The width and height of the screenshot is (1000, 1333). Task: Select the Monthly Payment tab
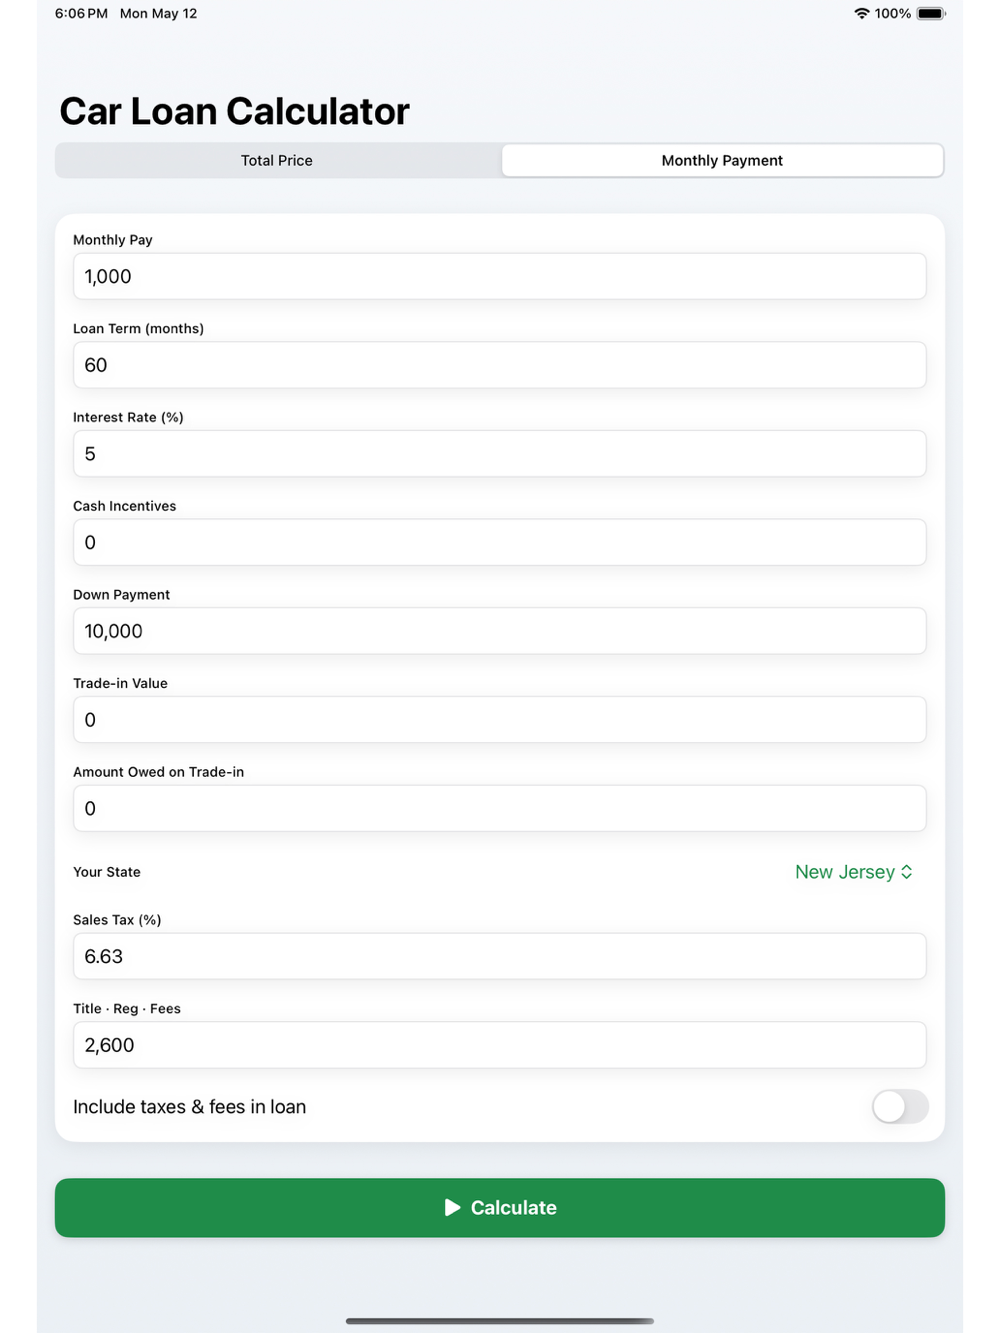722,160
